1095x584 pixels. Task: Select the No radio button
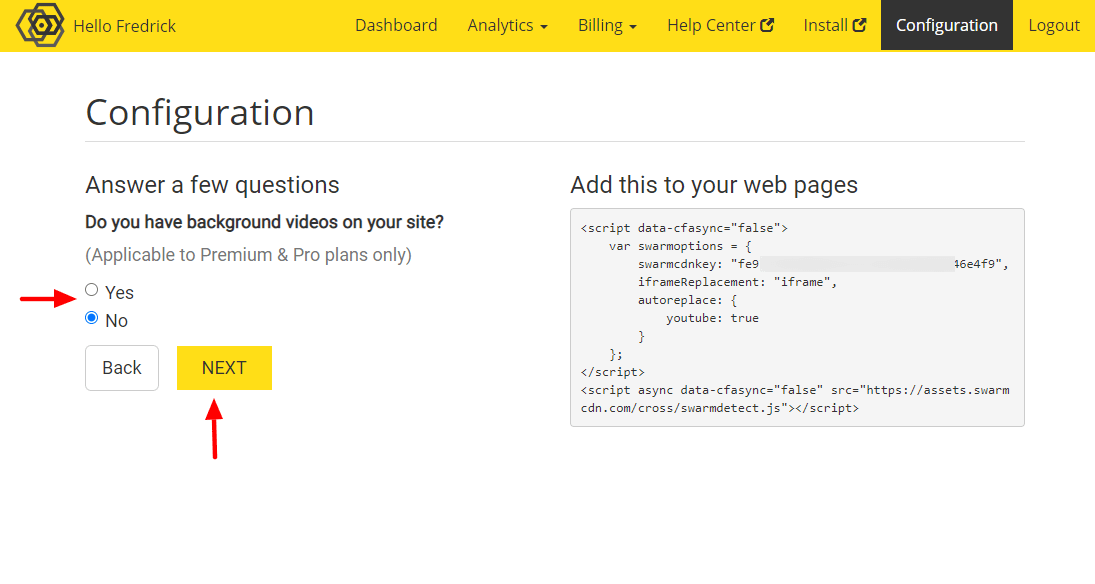pyautogui.click(x=91, y=318)
